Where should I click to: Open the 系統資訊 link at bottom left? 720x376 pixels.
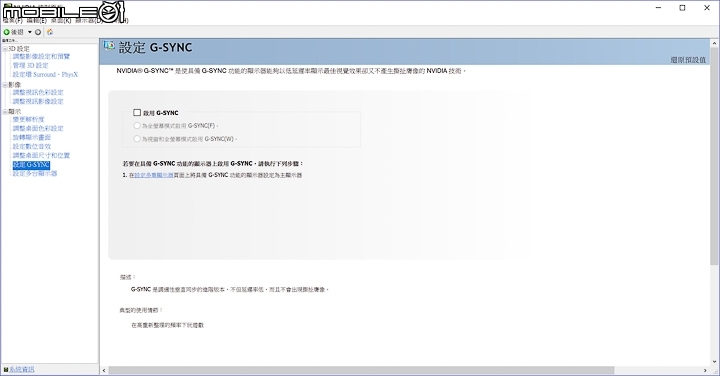point(22,369)
